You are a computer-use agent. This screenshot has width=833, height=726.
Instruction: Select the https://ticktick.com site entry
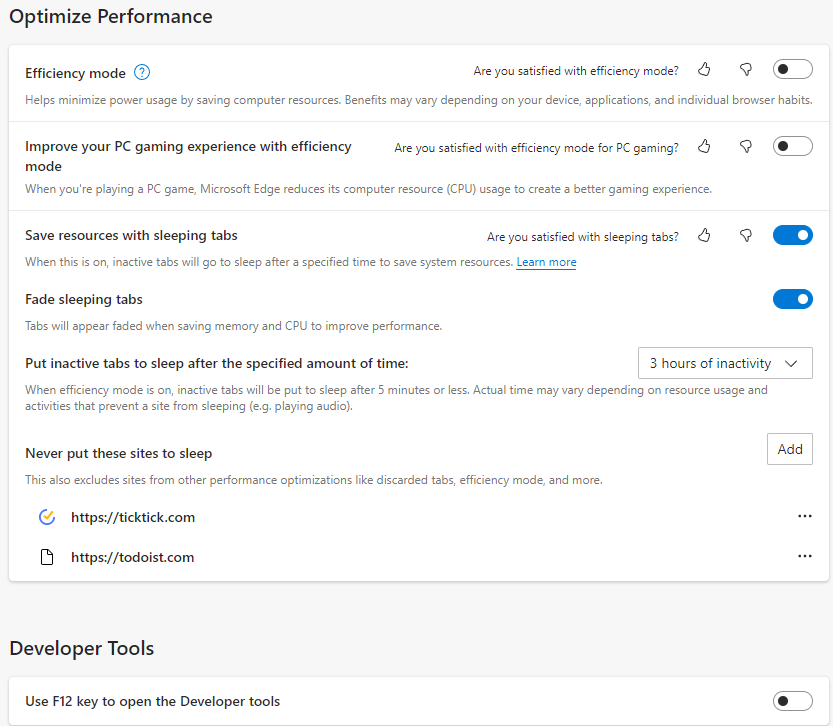coord(132,517)
